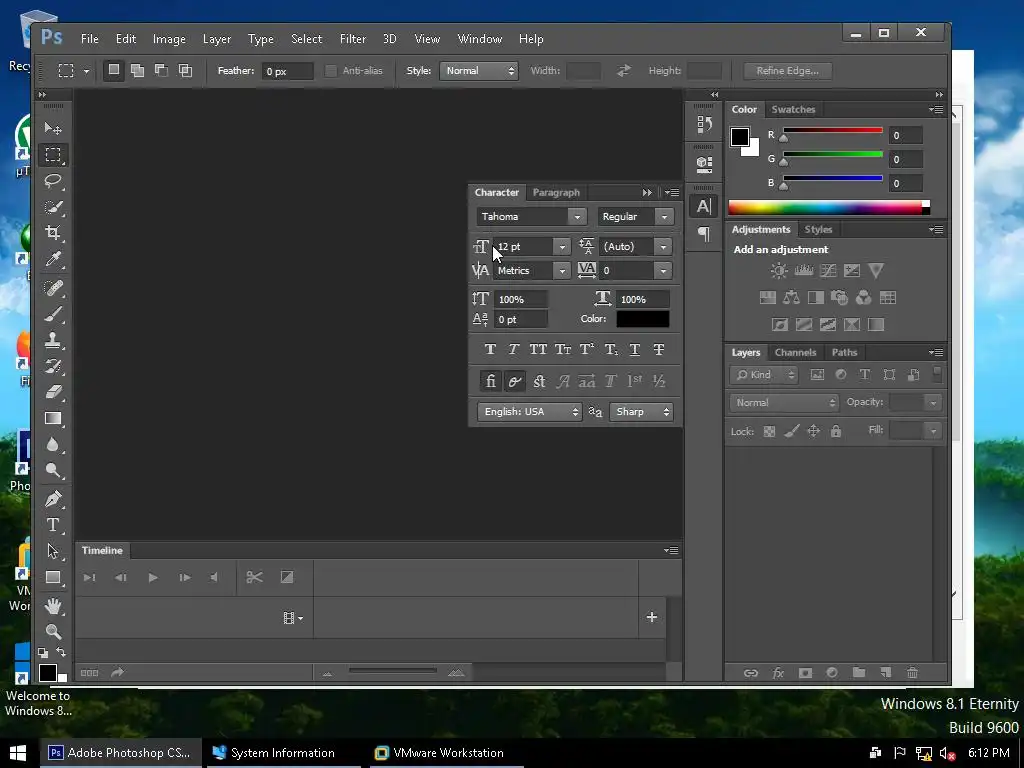
Task: Select the Pen tool
Action: tap(53, 499)
